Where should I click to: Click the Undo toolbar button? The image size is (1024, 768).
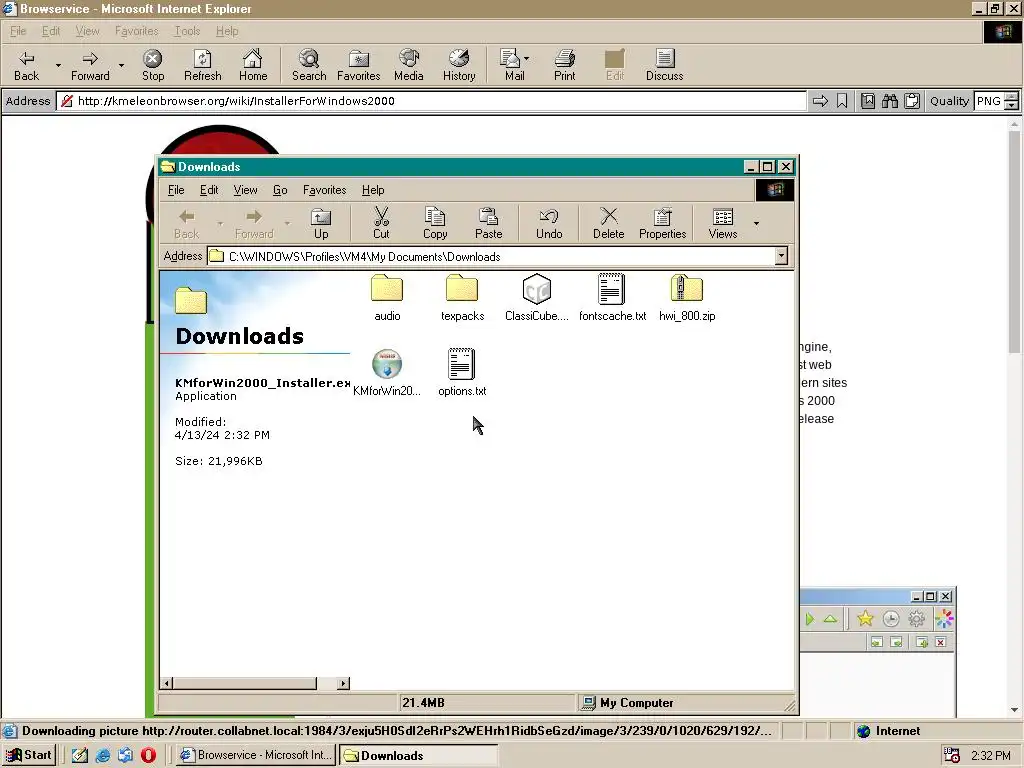pos(549,223)
